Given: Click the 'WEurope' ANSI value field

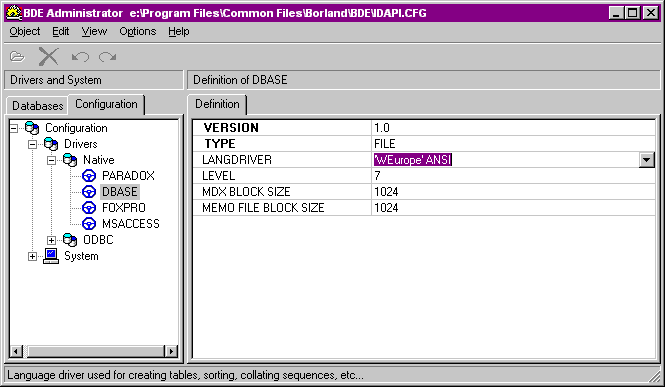Looking at the screenshot, I should click(x=505, y=160).
